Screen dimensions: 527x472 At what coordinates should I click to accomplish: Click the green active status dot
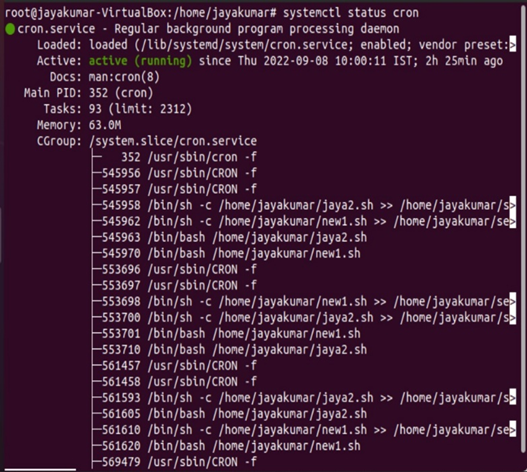click(x=10, y=29)
